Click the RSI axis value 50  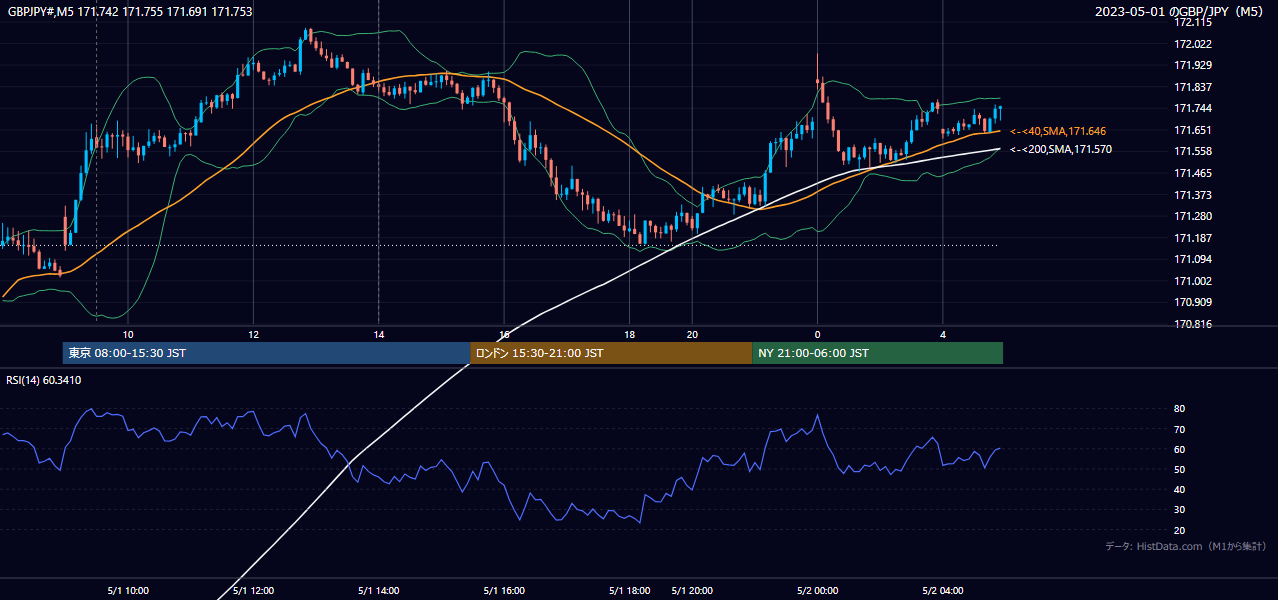point(1179,469)
